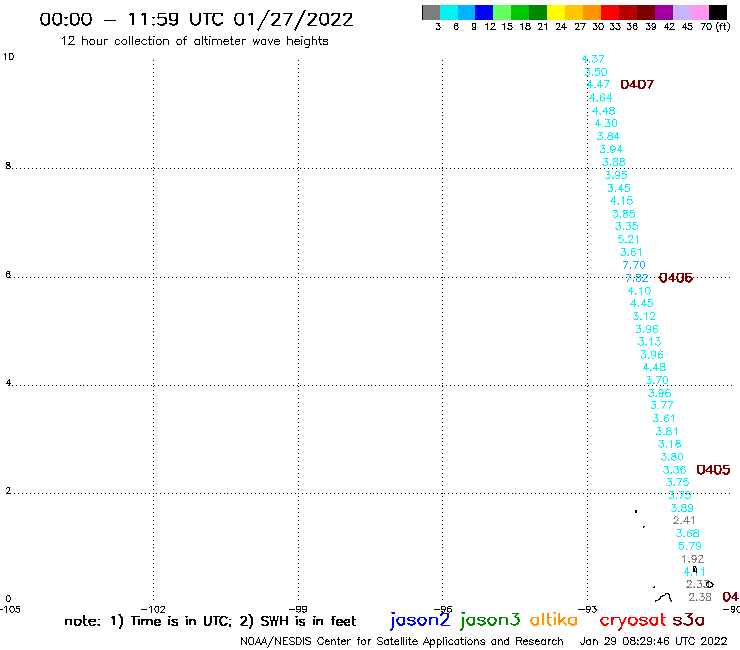Click the pink 70 ft legend swatch
740x650 pixels.
pos(700,12)
